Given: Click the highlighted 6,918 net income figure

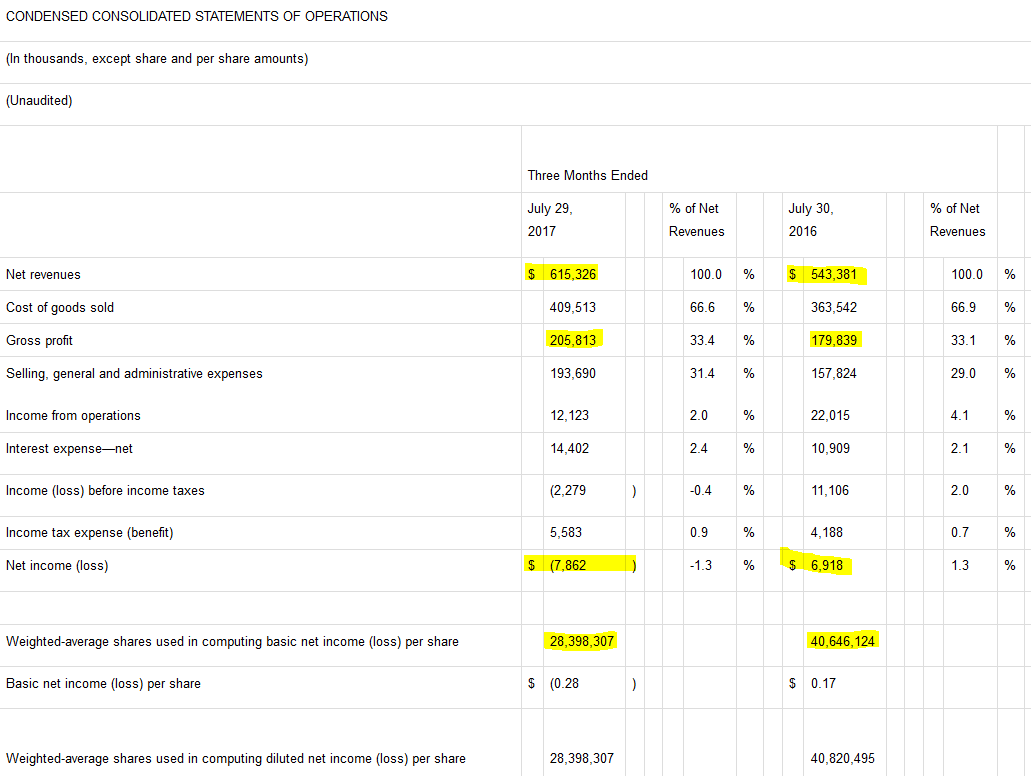Looking at the screenshot, I should point(827,565).
